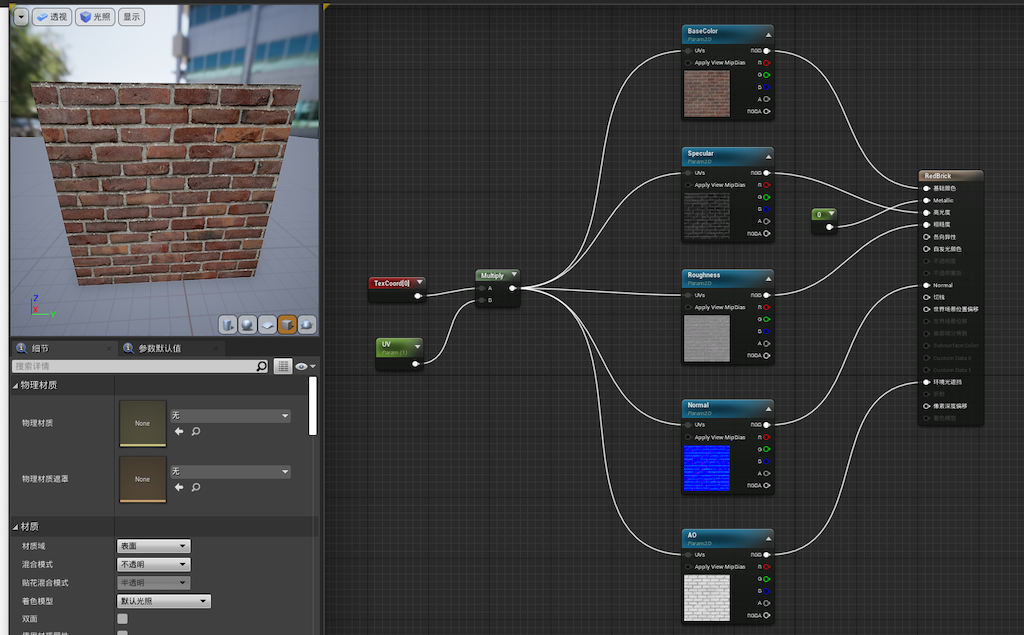
Task: Enable the 双面 two-sided checkbox
Action: 122,619
